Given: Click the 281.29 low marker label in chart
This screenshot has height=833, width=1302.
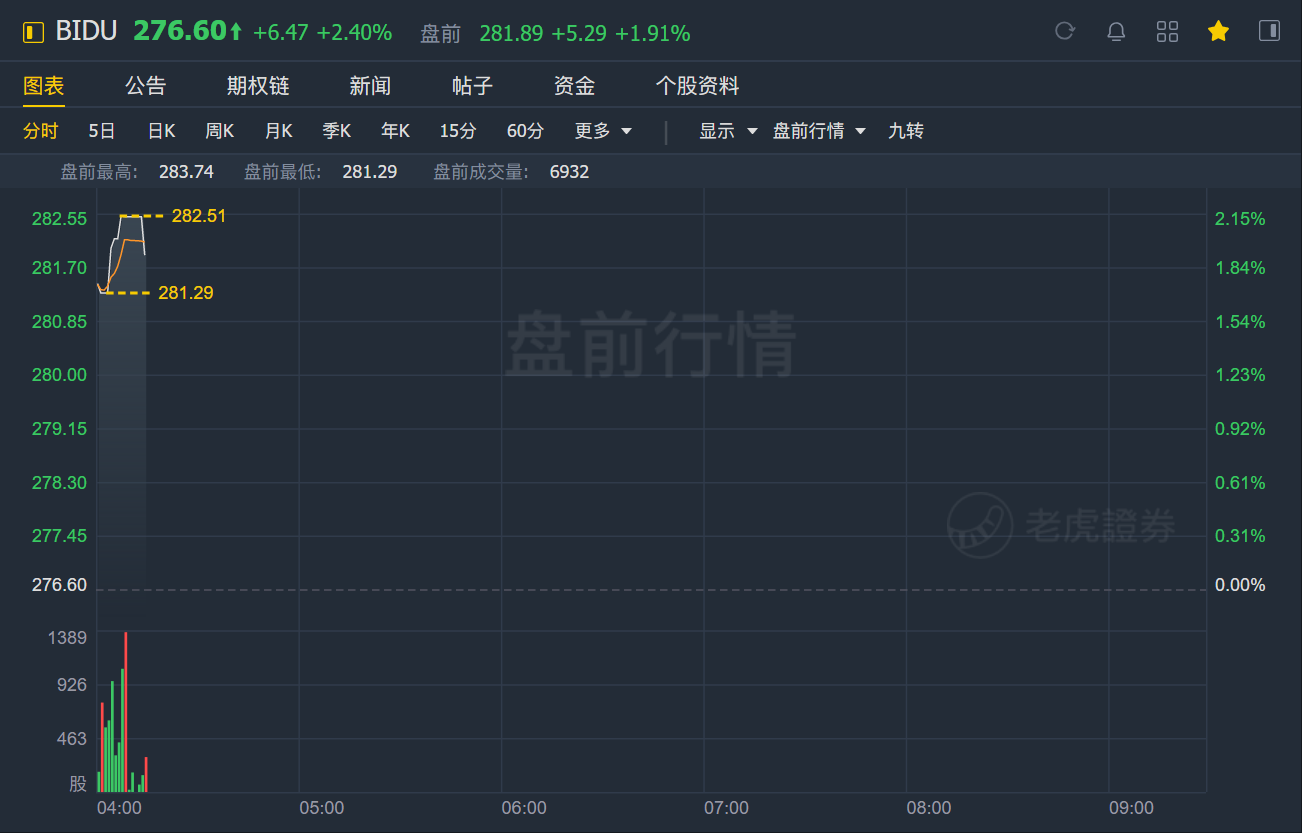Looking at the screenshot, I should tap(186, 293).
